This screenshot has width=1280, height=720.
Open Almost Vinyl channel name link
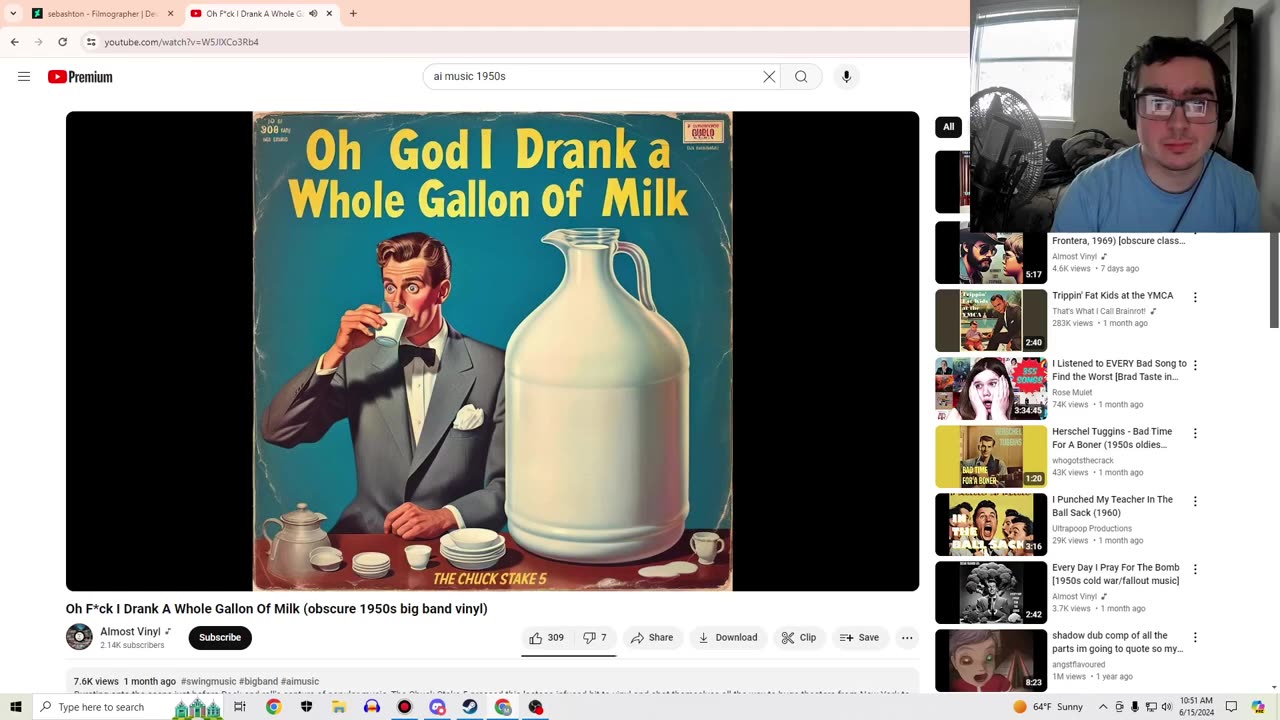tap(130, 632)
